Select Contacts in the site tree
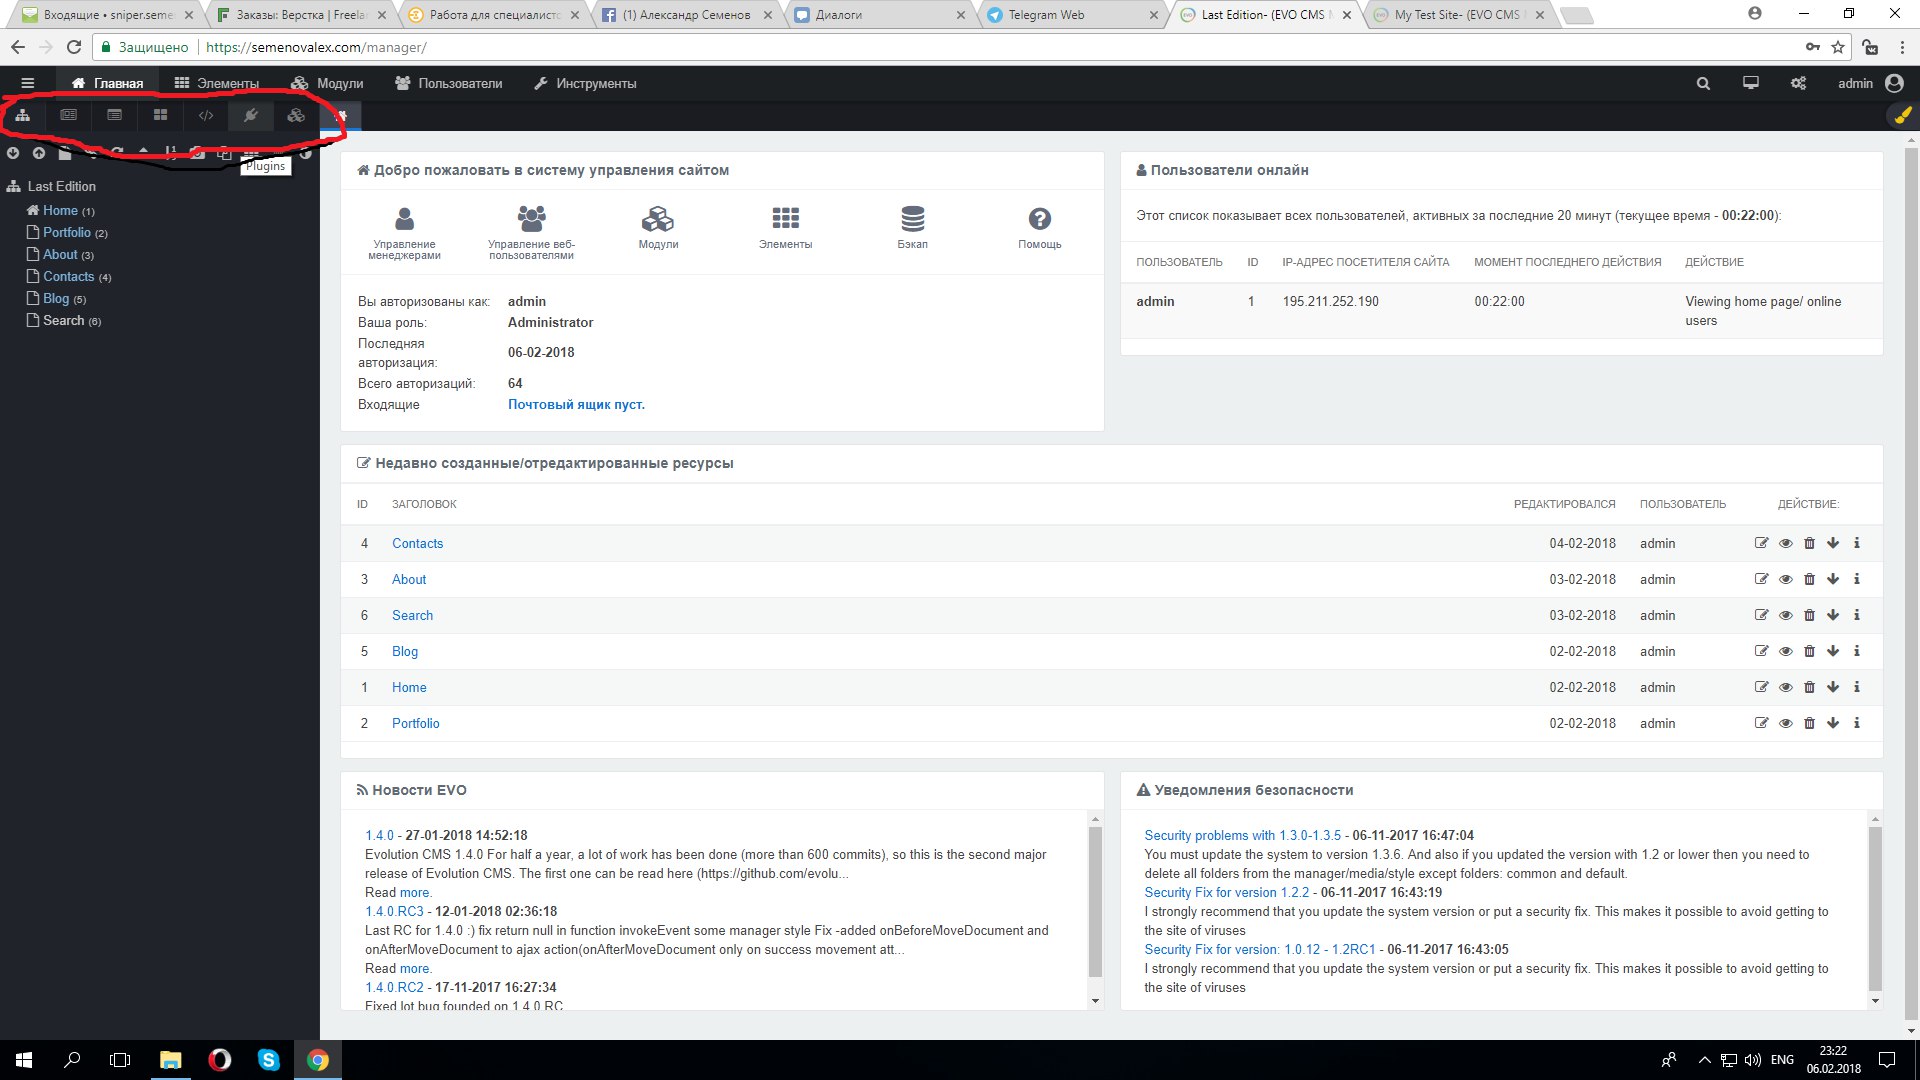Viewport: 1920px width, 1080px height. point(68,276)
